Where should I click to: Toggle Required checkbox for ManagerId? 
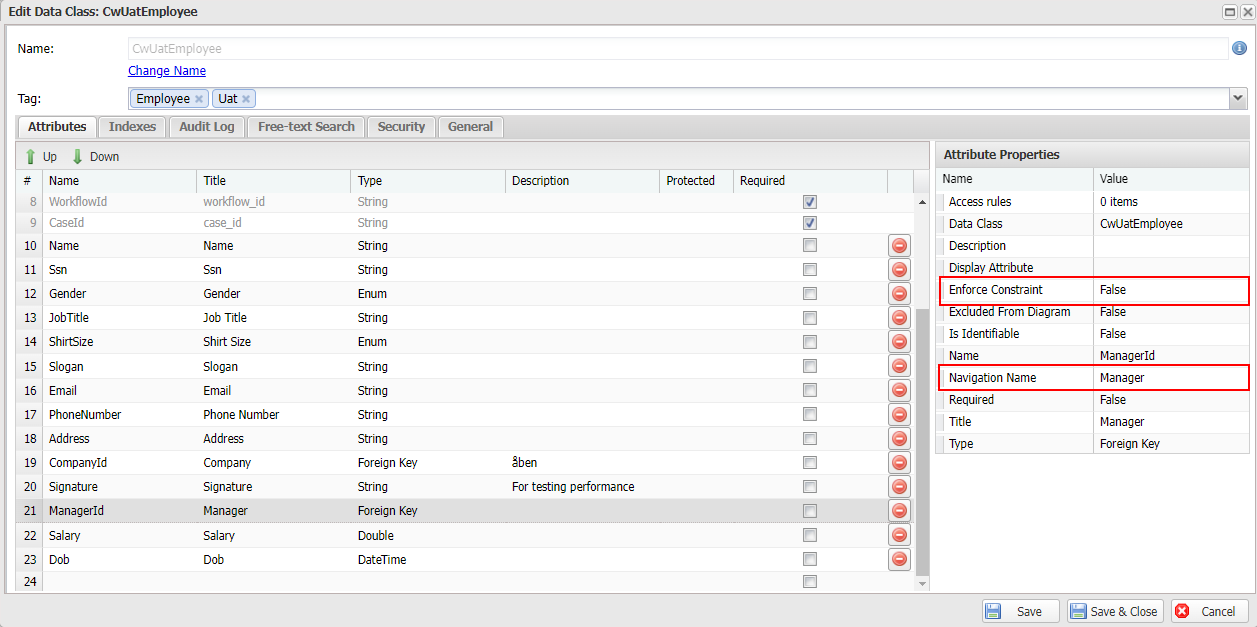click(x=810, y=511)
